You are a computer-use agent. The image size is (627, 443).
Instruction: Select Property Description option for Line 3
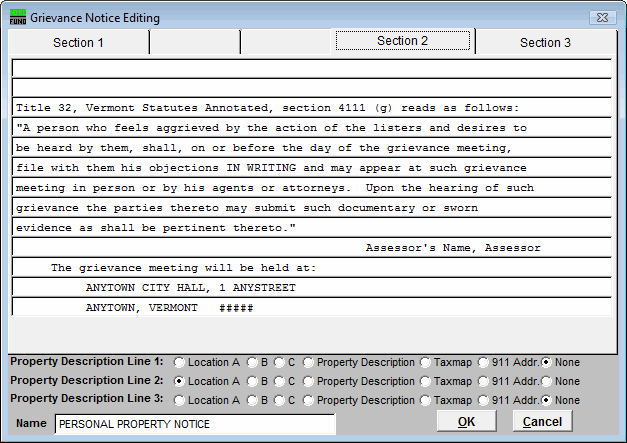[x=309, y=400]
